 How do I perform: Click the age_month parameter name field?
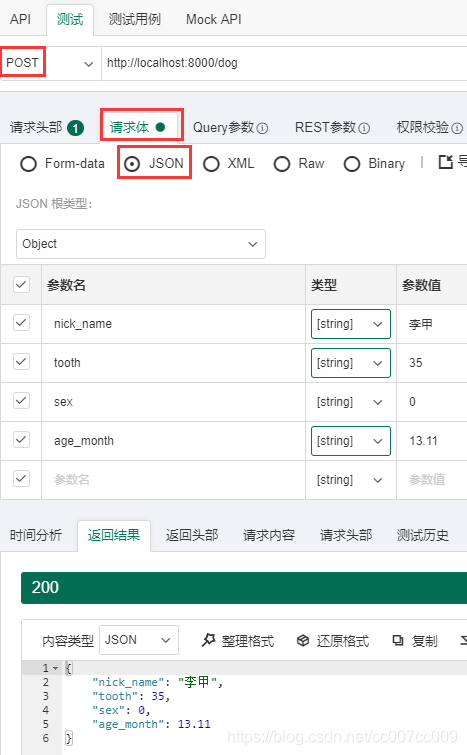tap(173, 441)
